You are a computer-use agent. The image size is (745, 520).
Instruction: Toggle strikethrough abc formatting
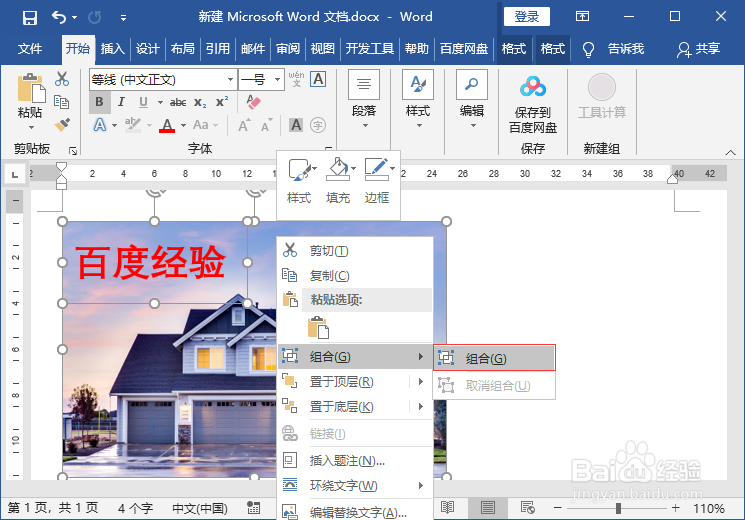coord(178,102)
